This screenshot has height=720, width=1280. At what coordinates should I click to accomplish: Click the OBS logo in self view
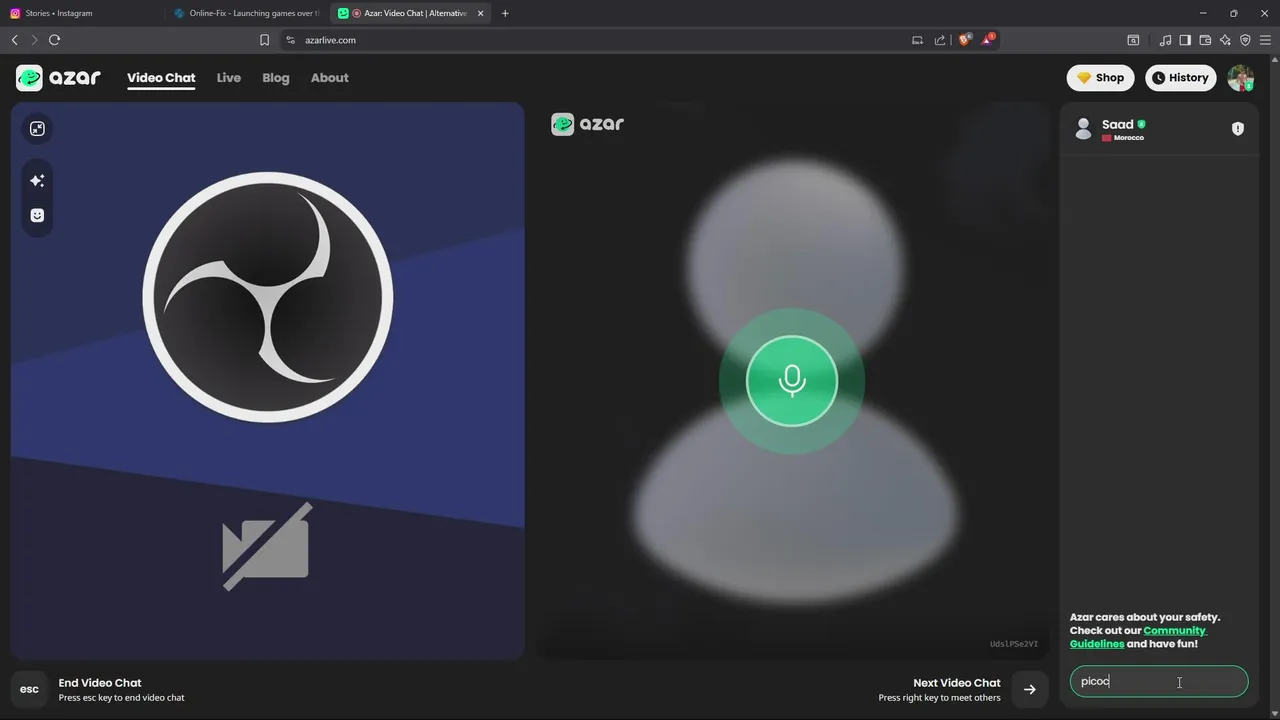coord(268,297)
